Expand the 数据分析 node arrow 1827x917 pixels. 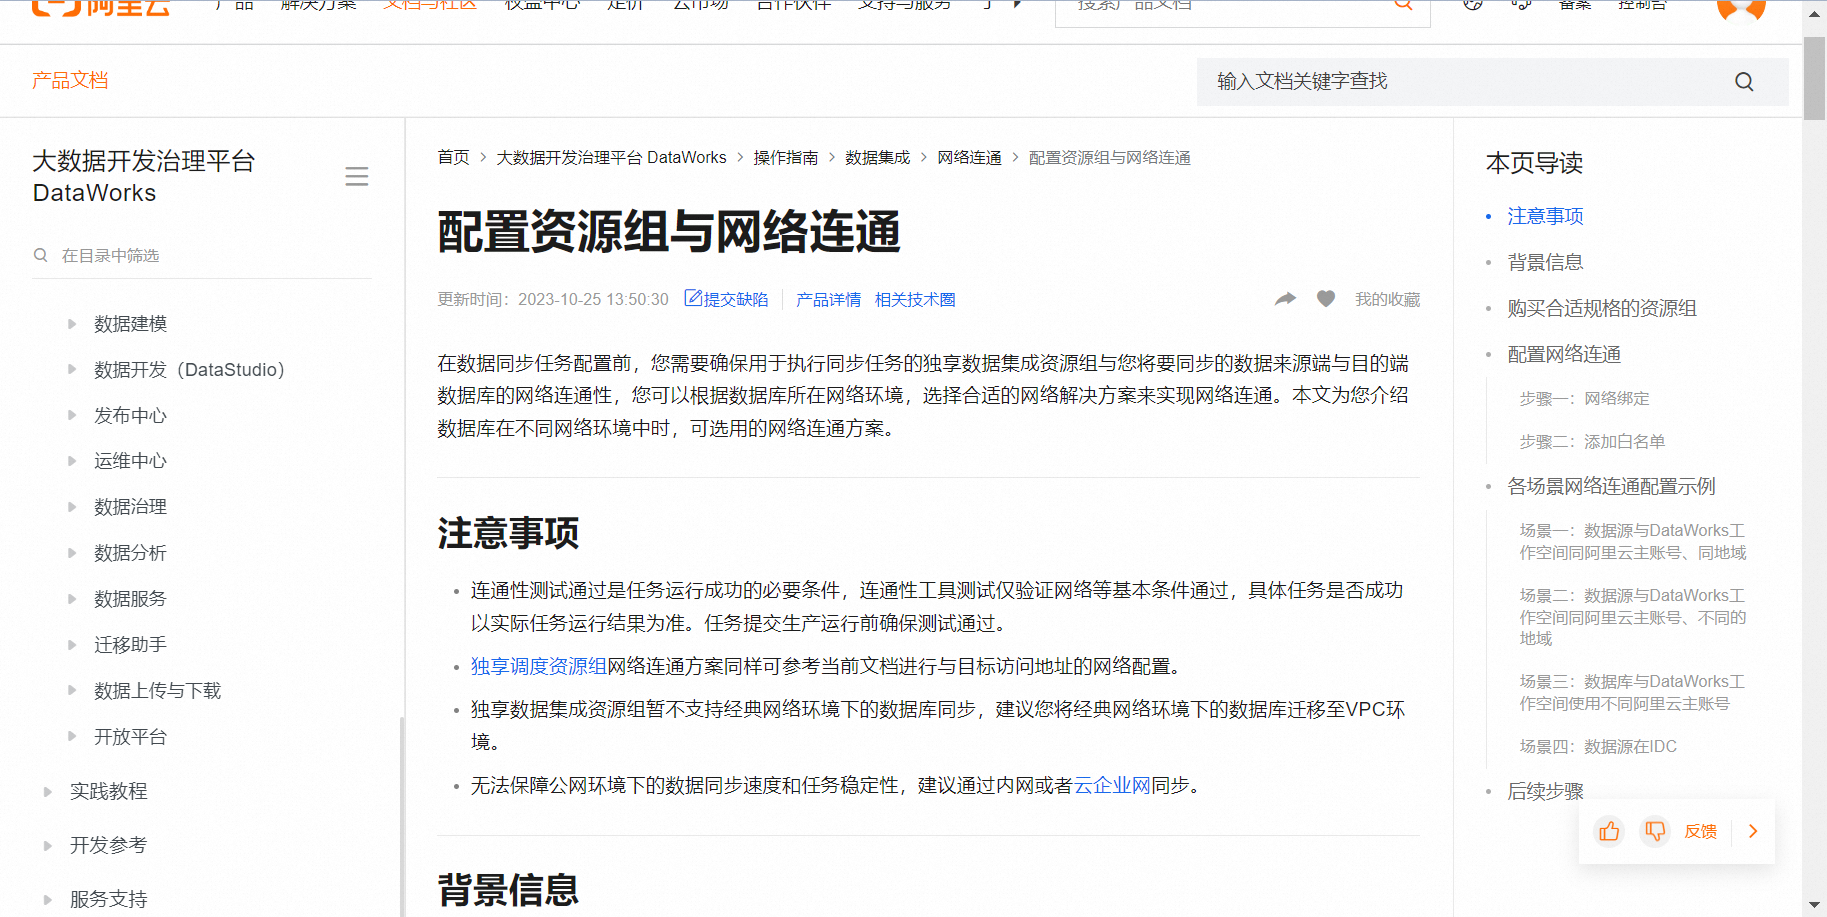[x=72, y=553]
